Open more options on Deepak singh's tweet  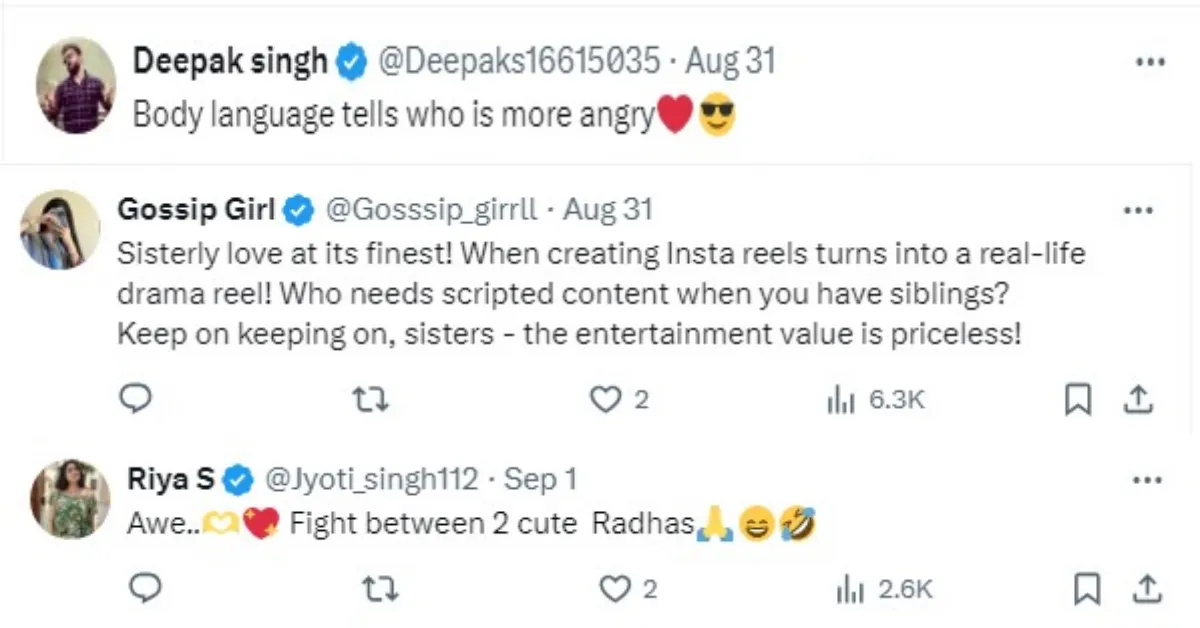[x=1152, y=62]
